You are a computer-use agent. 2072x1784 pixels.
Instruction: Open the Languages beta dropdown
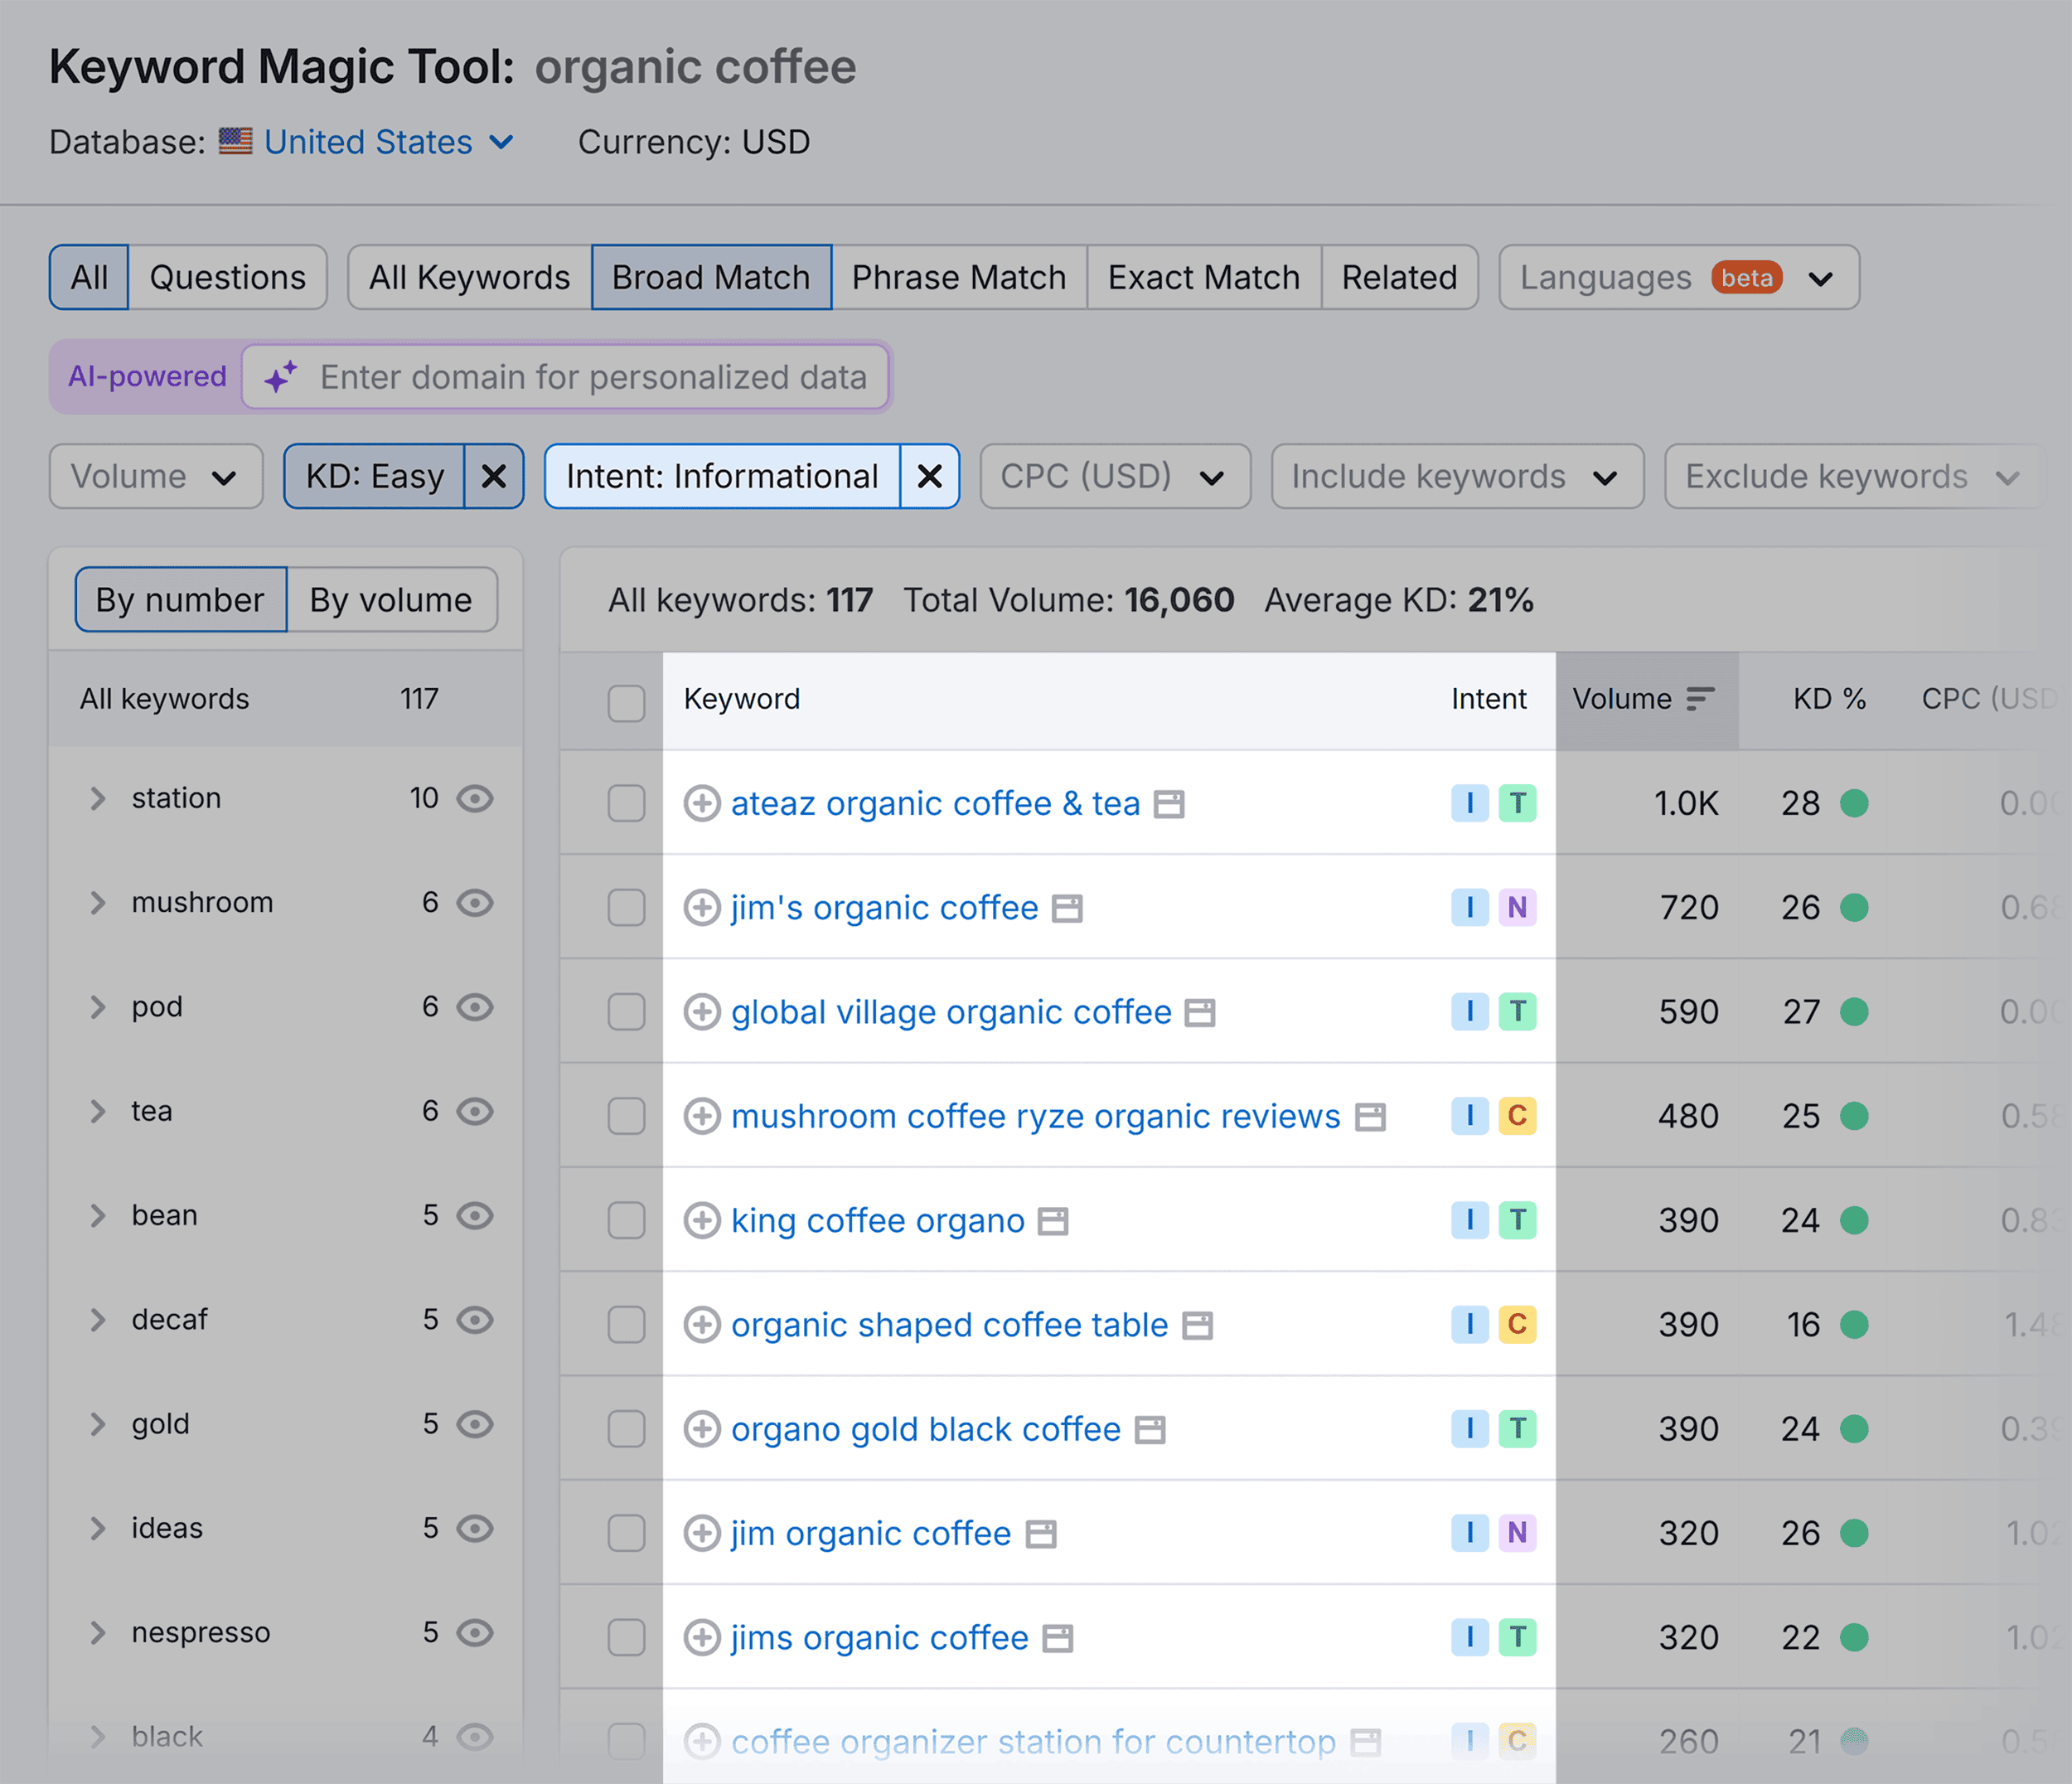point(1679,277)
